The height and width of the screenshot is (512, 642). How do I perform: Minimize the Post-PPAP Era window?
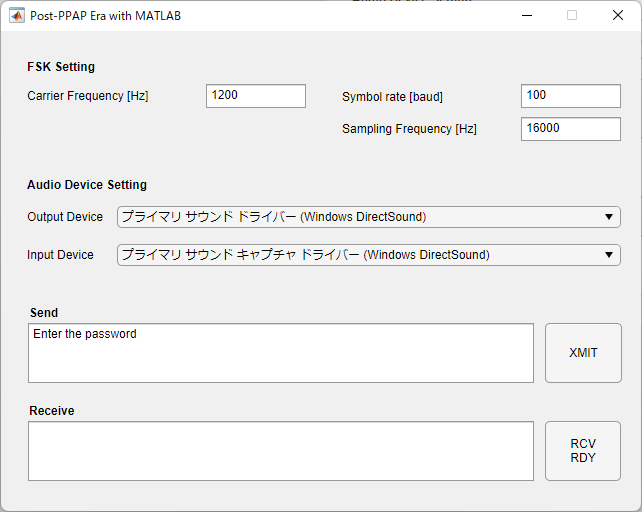pos(527,16)
